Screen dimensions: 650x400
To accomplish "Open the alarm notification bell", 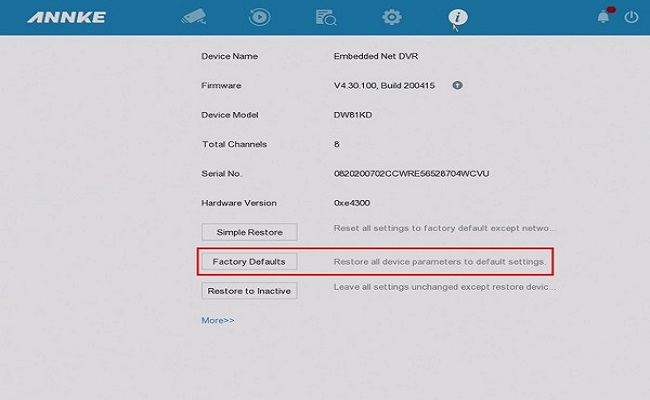I will coord(604,17).
